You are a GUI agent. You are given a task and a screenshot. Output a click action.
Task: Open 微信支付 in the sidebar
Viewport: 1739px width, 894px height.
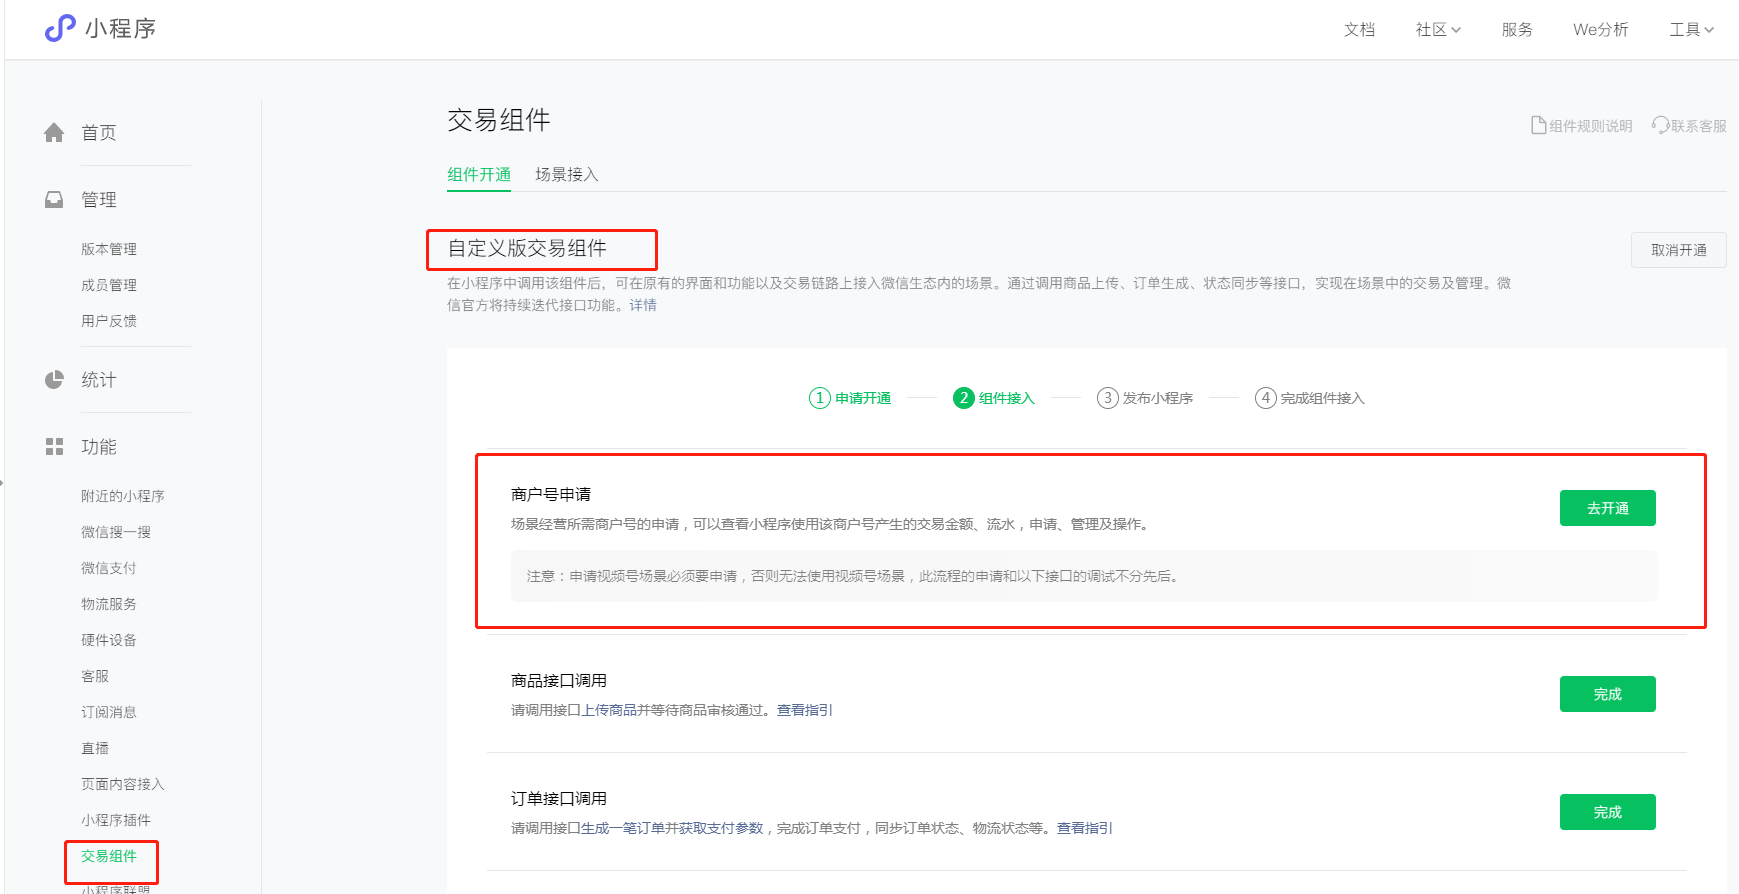(x=109, y=568)
